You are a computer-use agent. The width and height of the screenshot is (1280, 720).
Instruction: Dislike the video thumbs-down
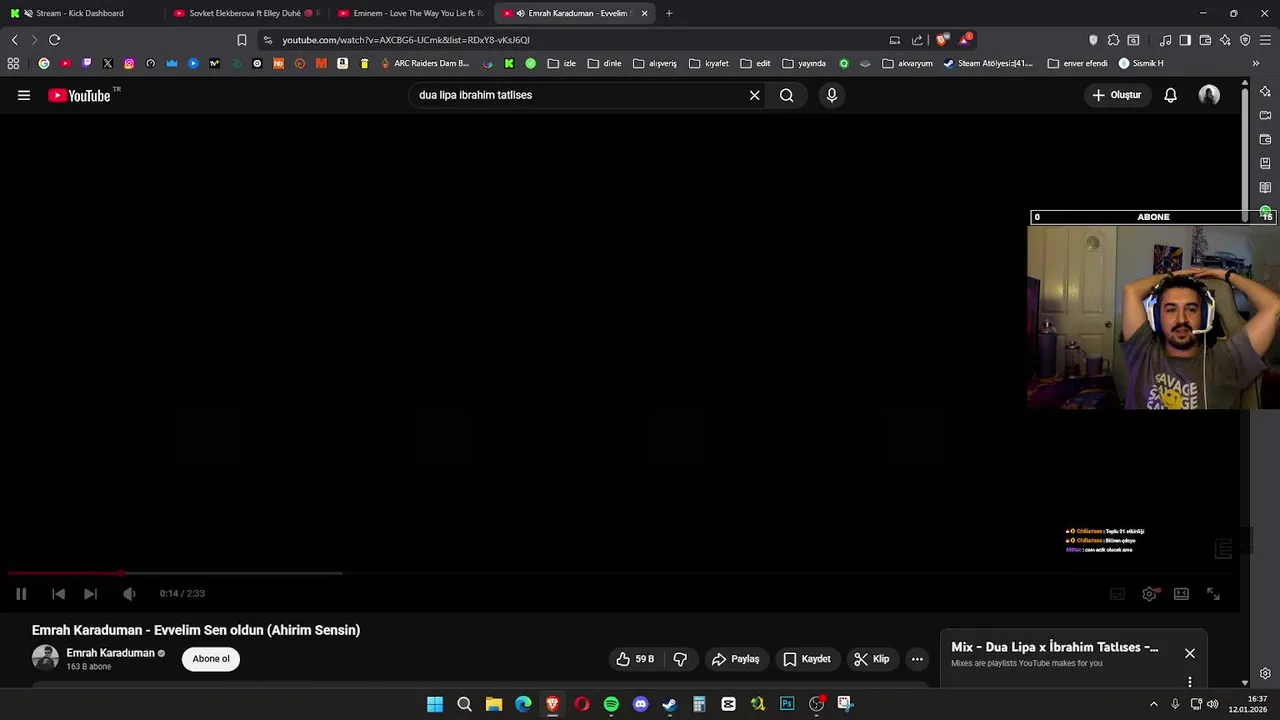pos(680,659)
